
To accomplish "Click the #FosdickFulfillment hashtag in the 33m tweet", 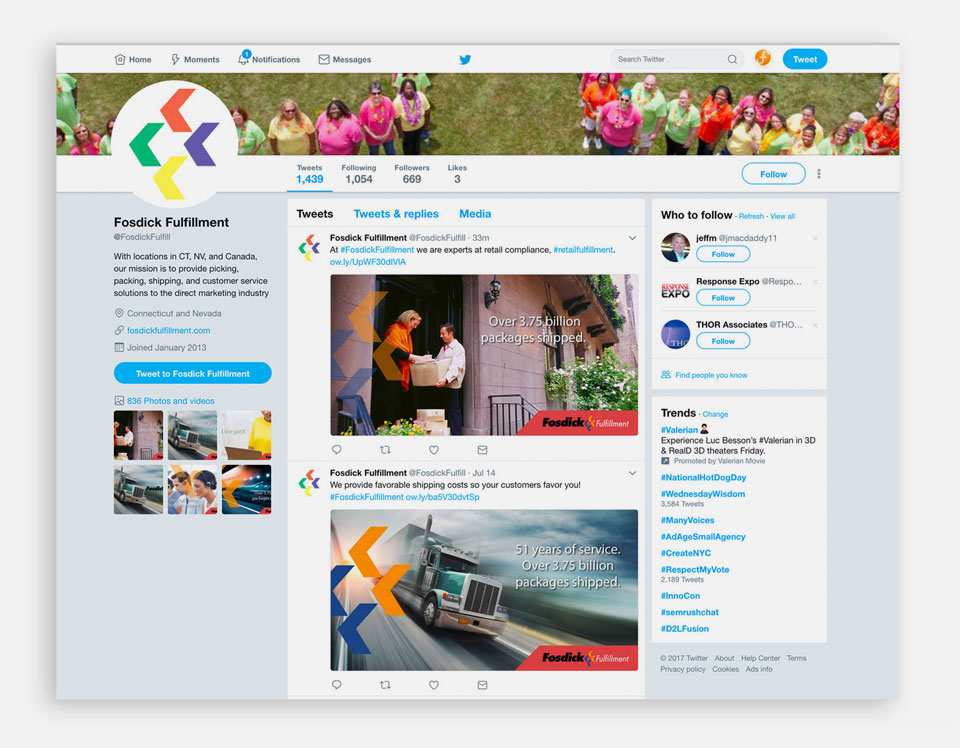I will coord(377,250).
